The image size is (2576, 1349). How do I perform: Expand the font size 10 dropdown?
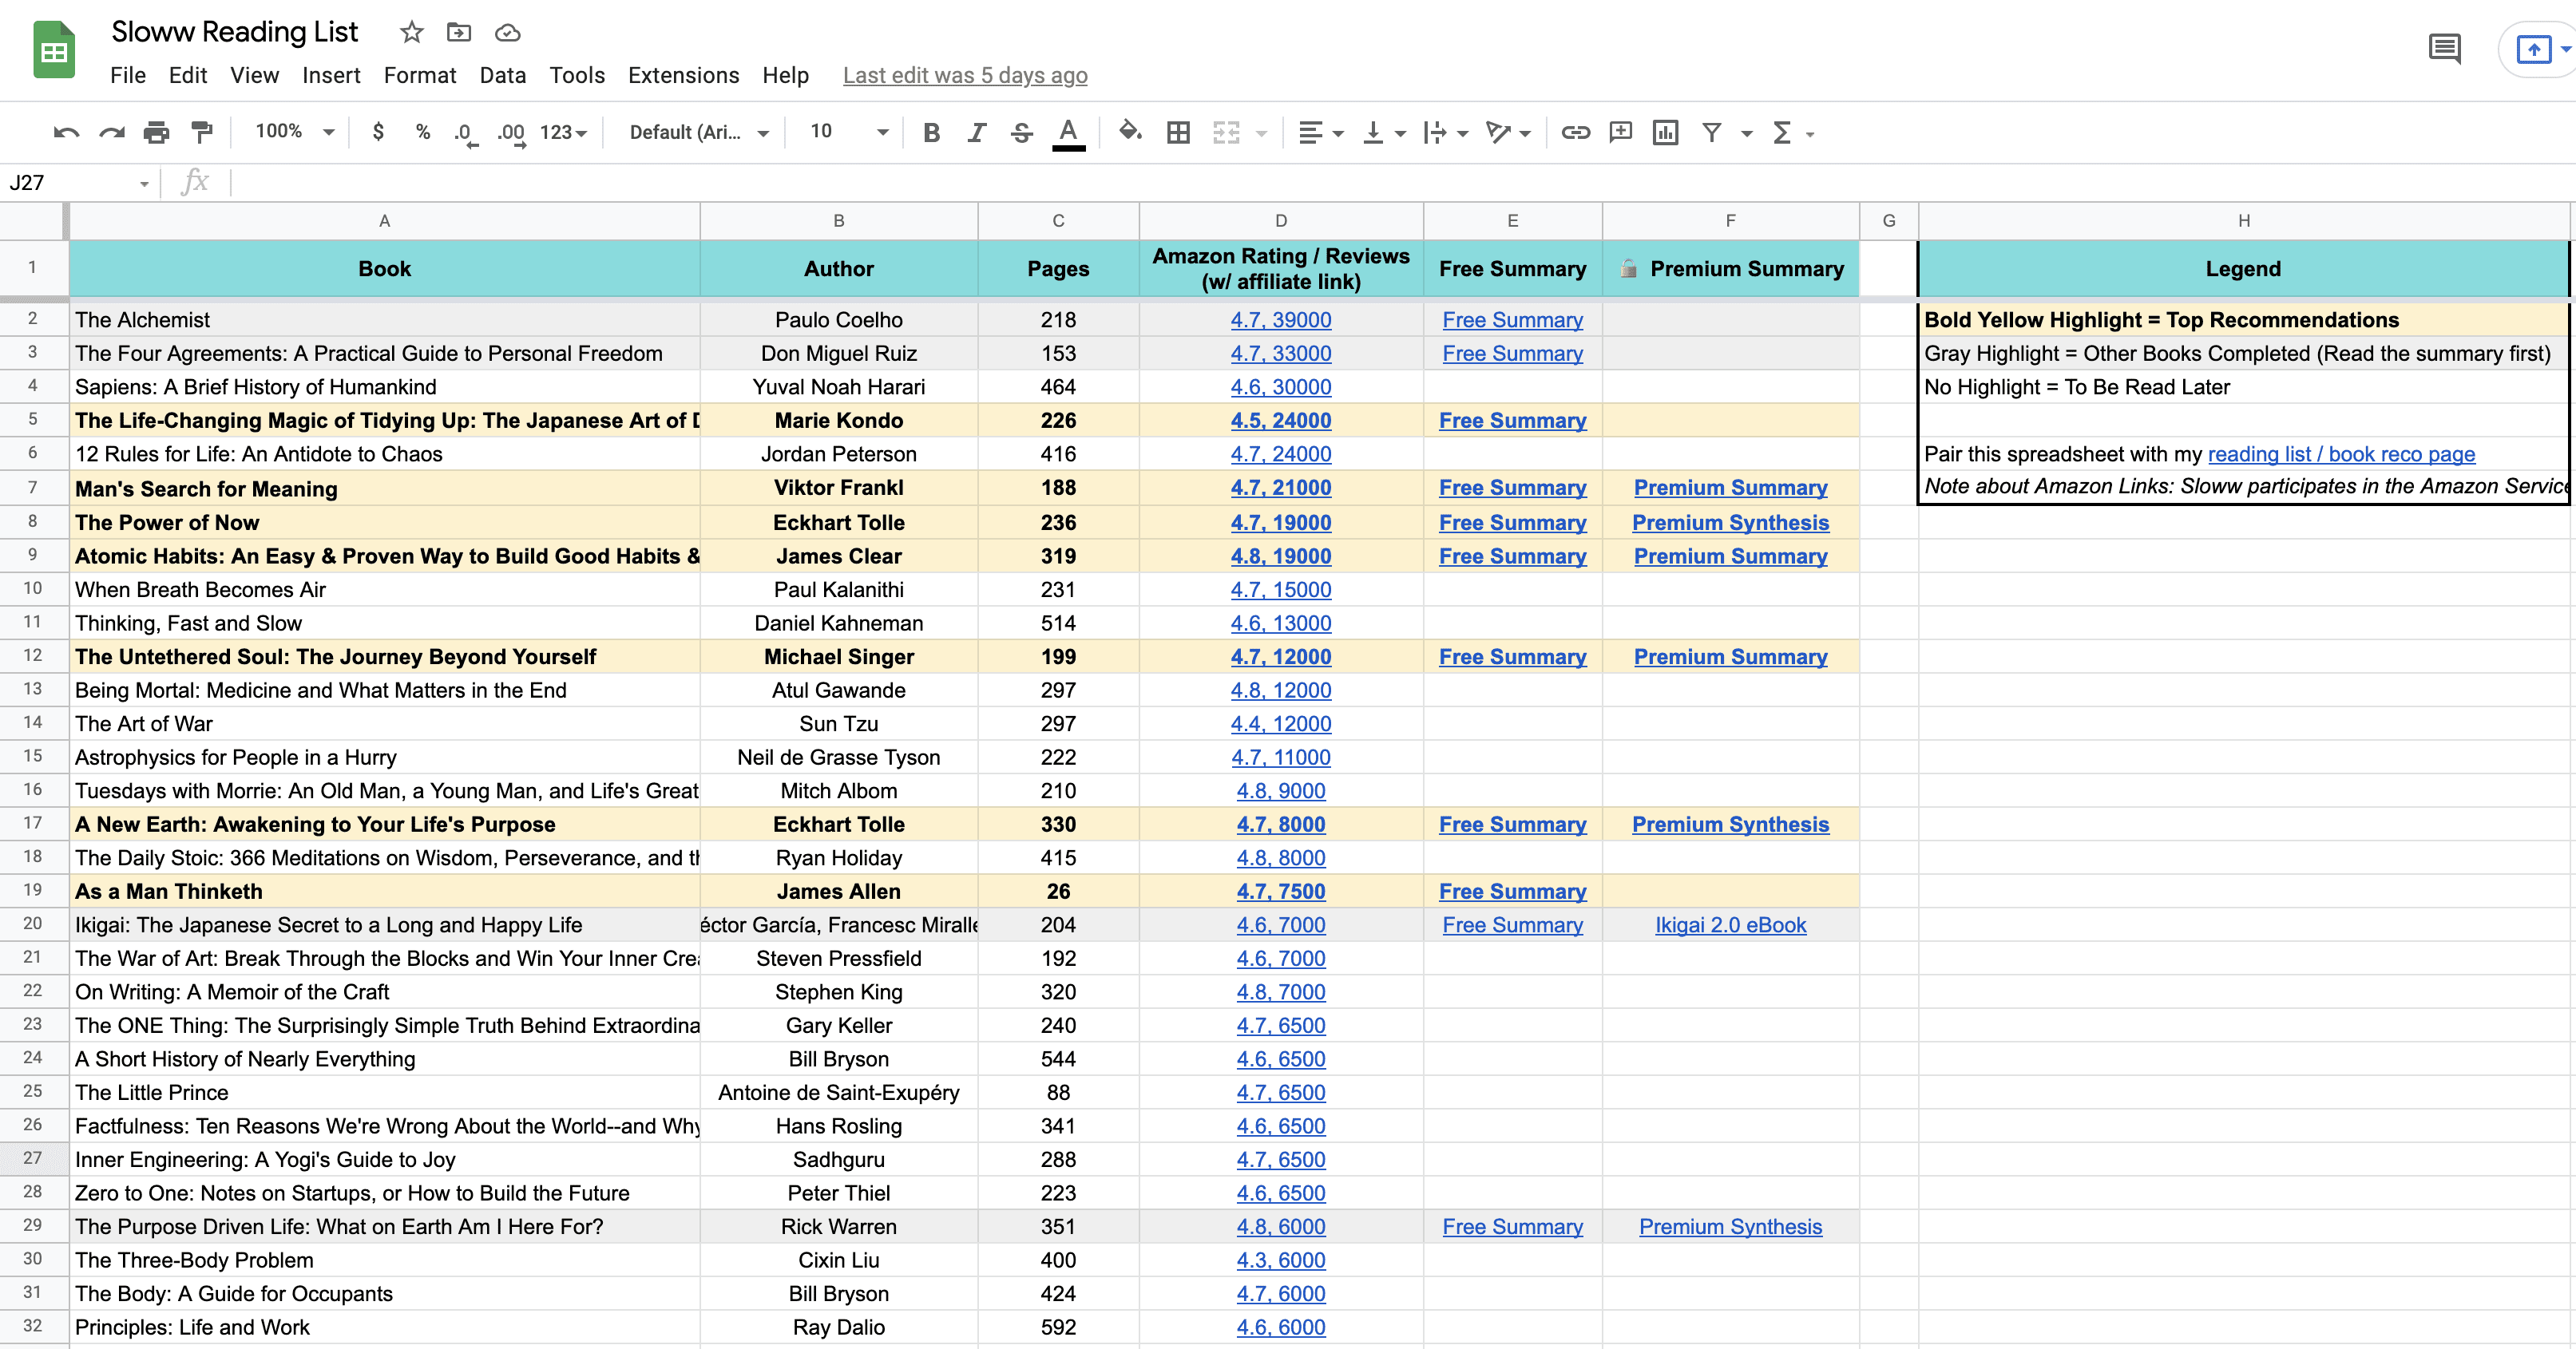pyautogui.click(x=848, y=132)
